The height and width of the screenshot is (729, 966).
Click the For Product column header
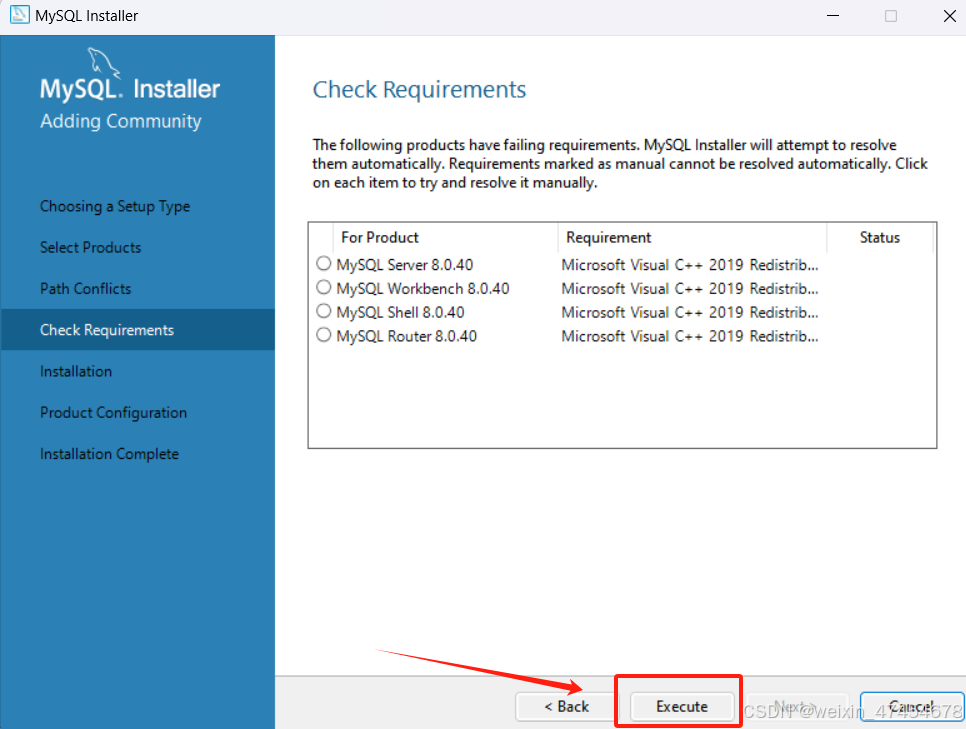point(445,238)
